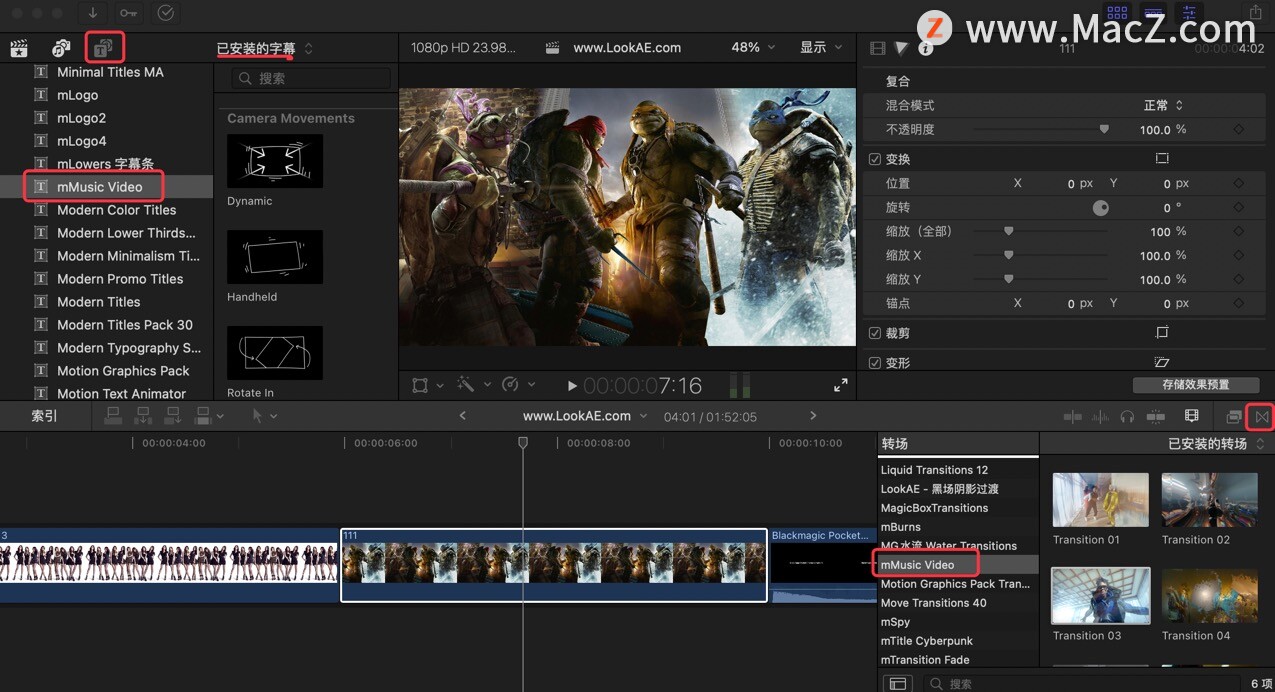1275x692 pixels.
Task: Adjust the 旋转 rotation dial
Action: point(1100,208)
